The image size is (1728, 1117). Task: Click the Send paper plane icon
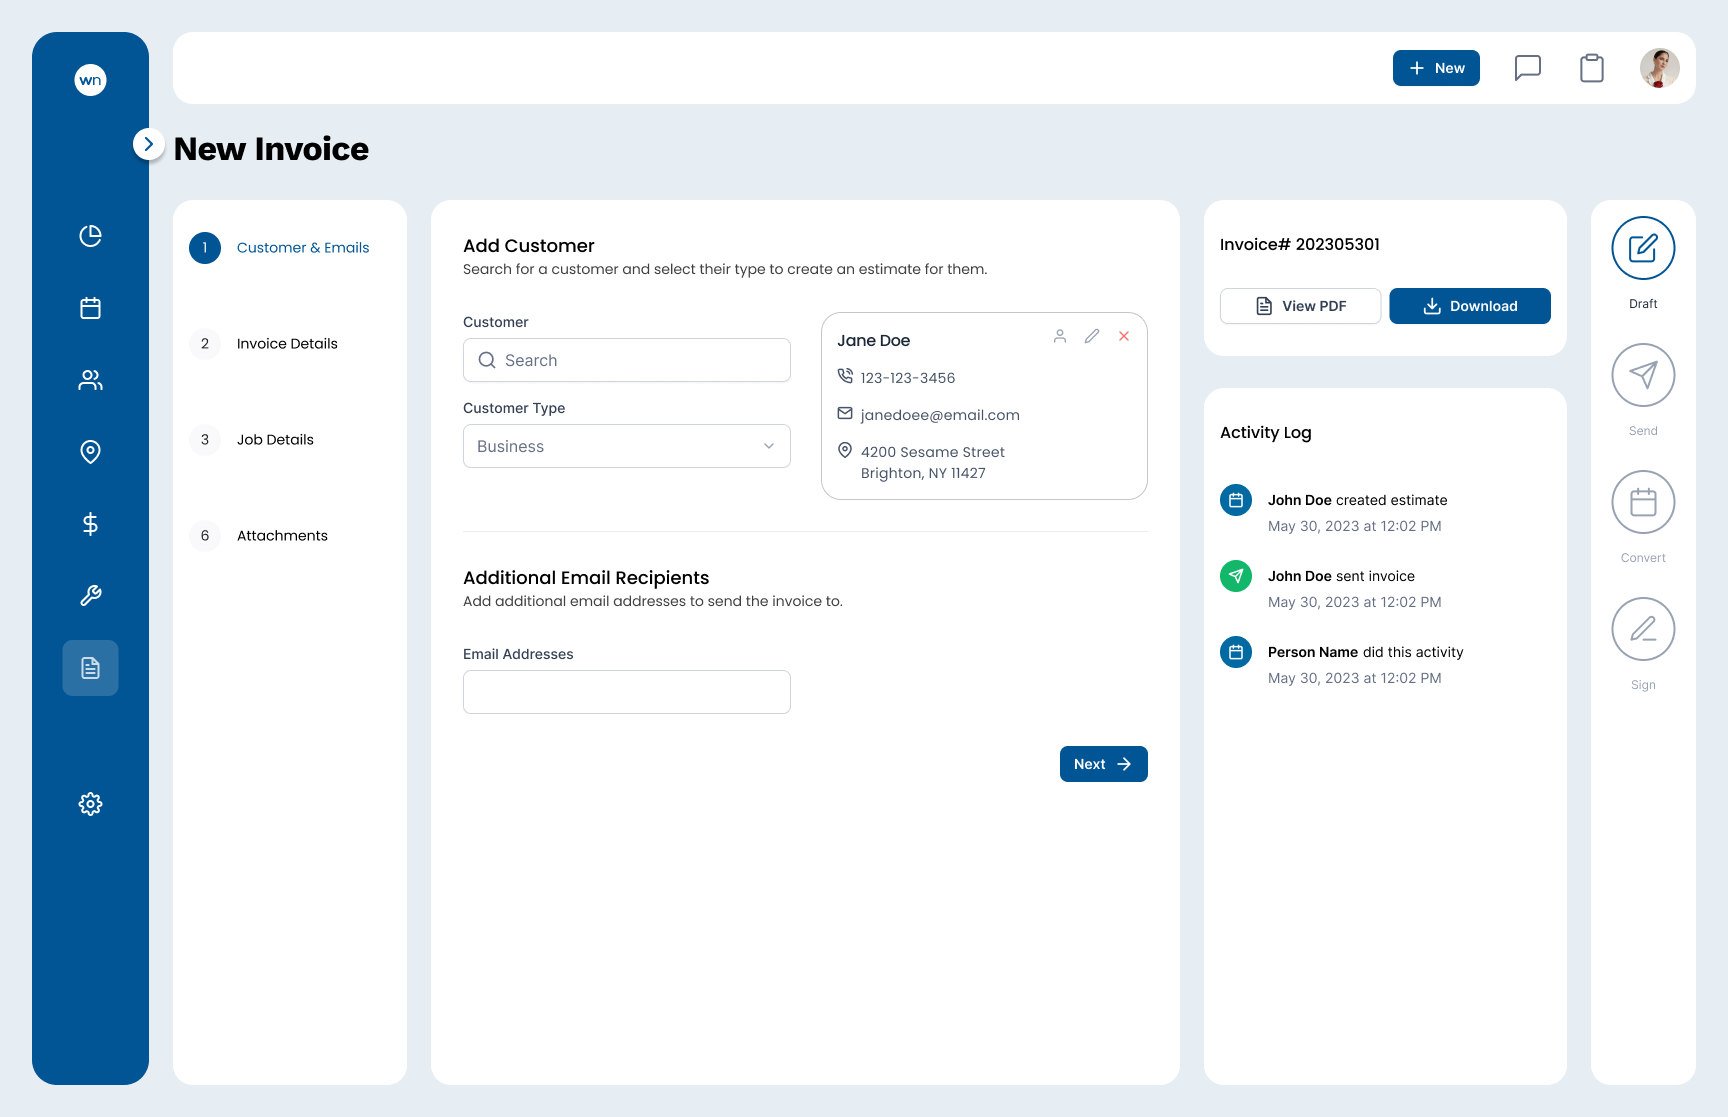tap(1643, 375)
